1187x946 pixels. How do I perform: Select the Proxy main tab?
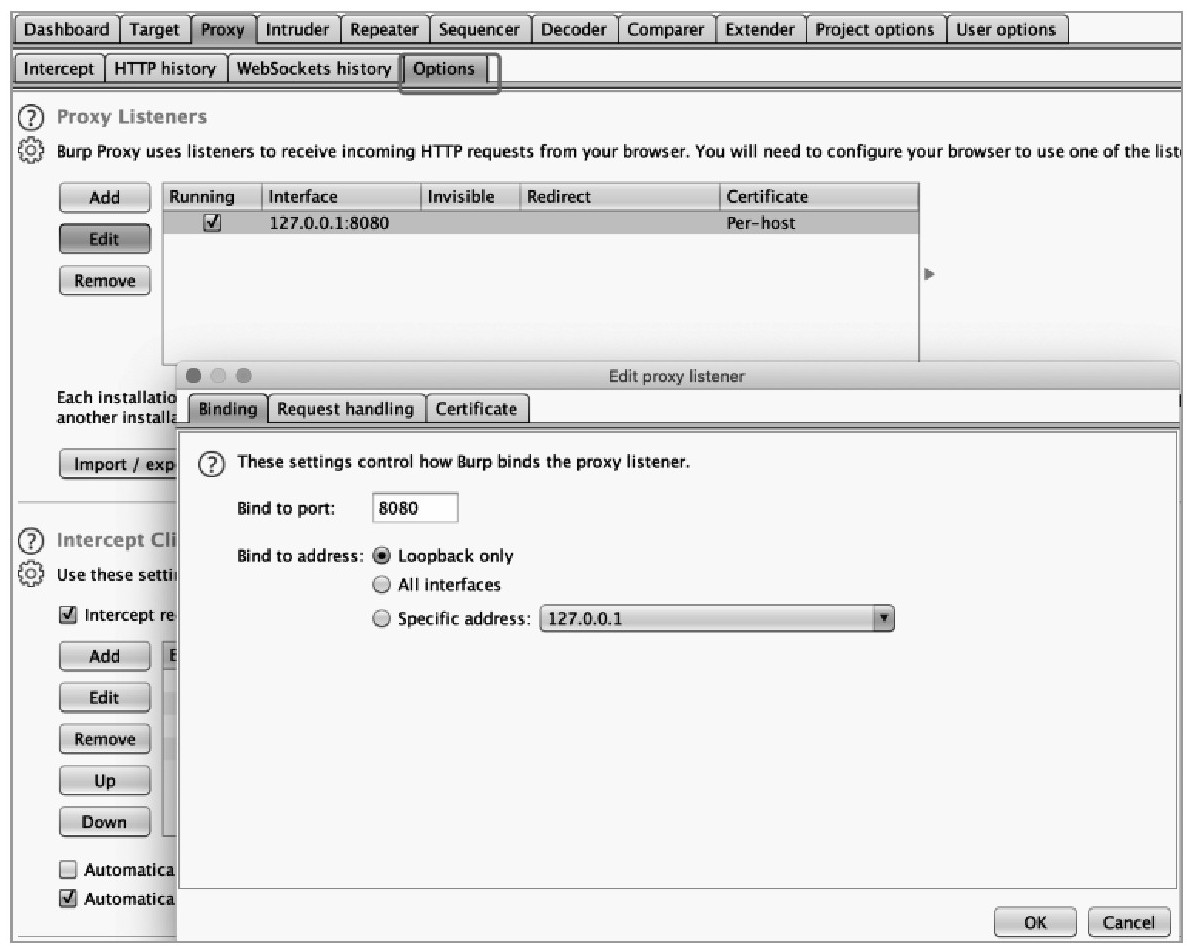pos(223,30)
